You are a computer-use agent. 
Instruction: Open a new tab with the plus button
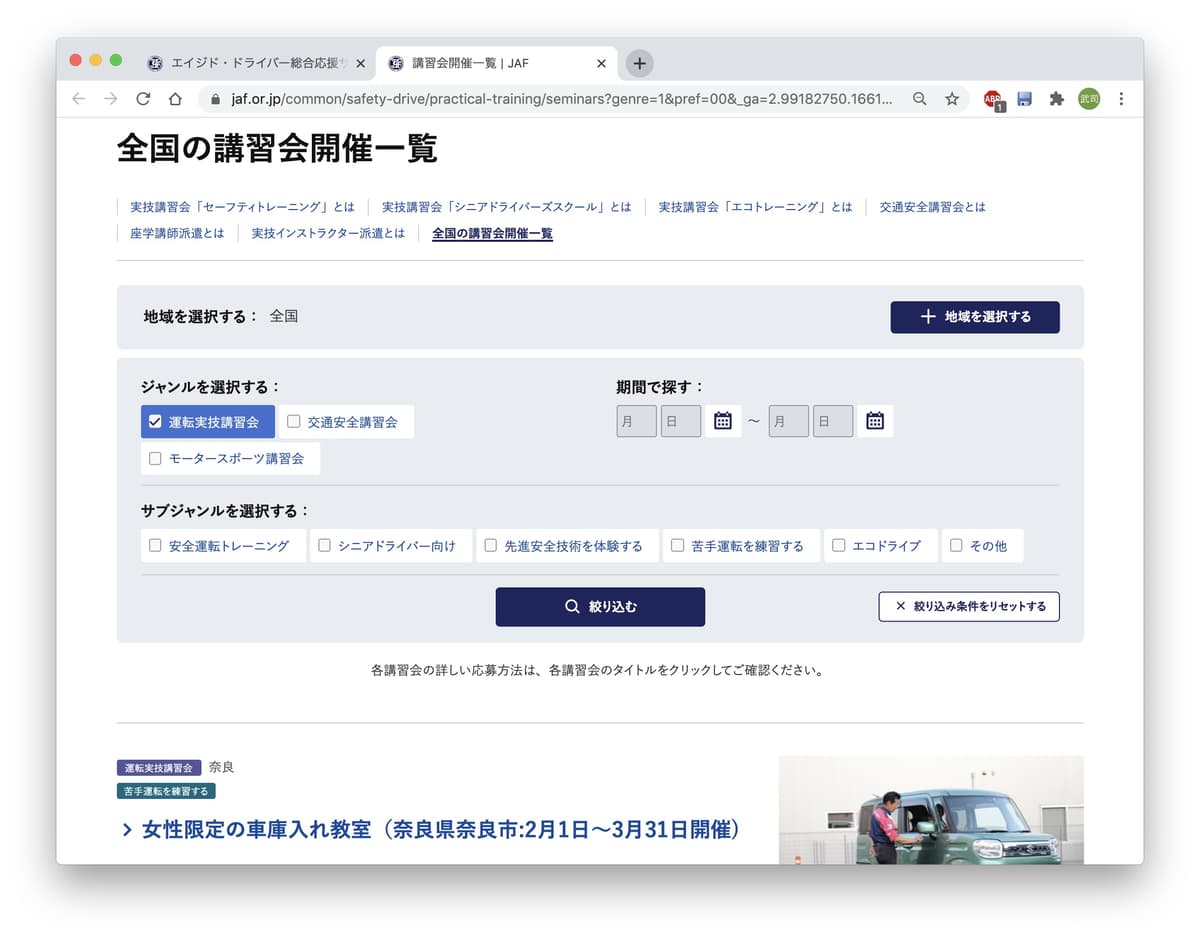click(638, 62)
